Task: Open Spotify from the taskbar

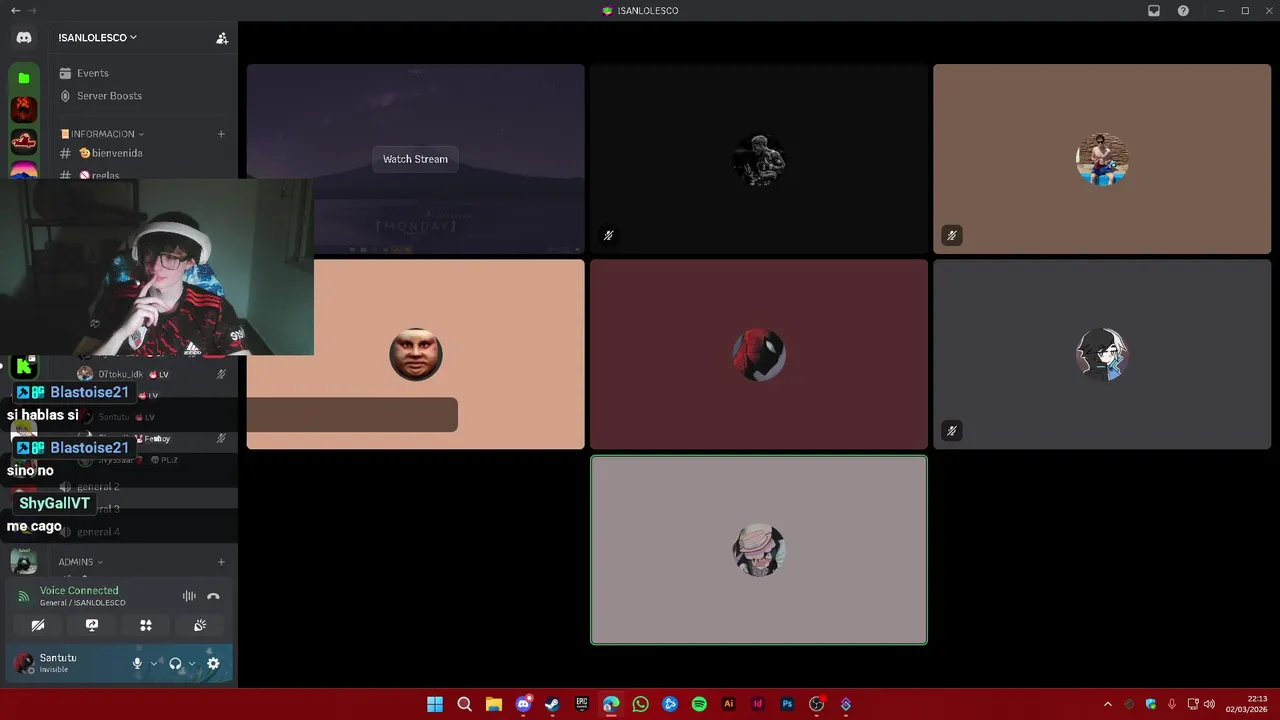Action: pyautogui.click(x=699, y=704)
